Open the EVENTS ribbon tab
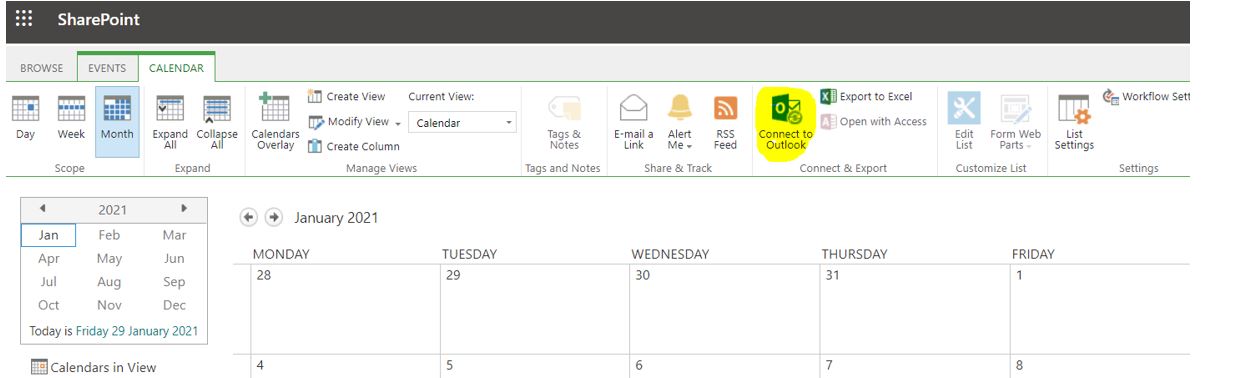1257x378 pixels. point(107,68)
